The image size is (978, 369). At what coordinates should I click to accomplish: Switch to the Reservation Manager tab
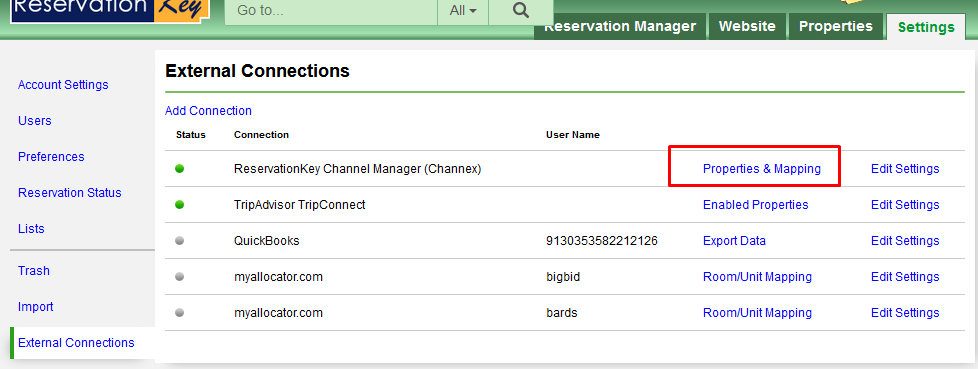(x=620, y=26)
